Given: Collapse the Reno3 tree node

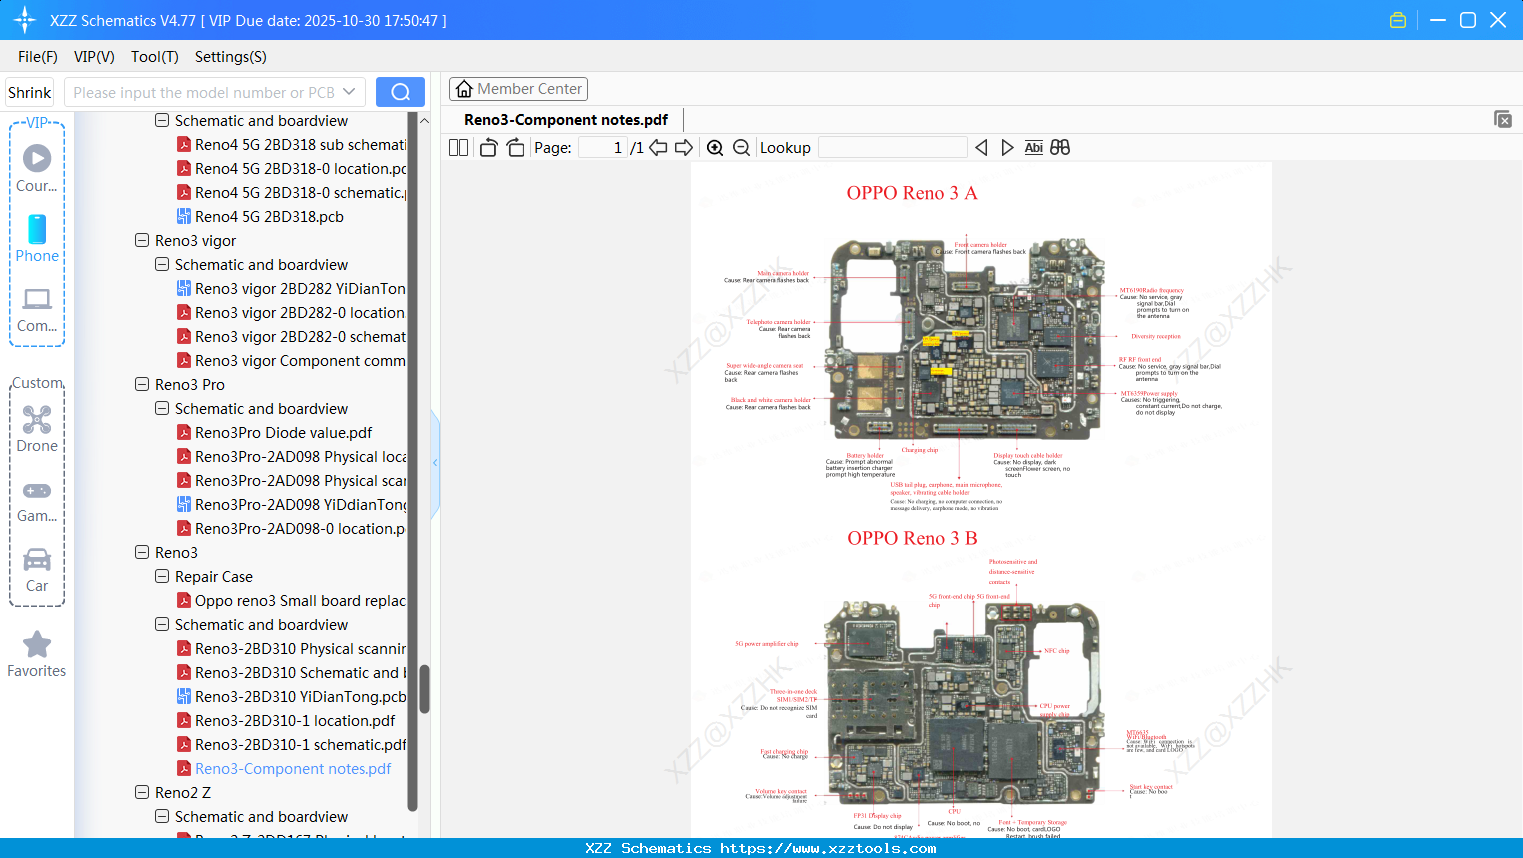Looking at the screenshot, I should 142,552.
